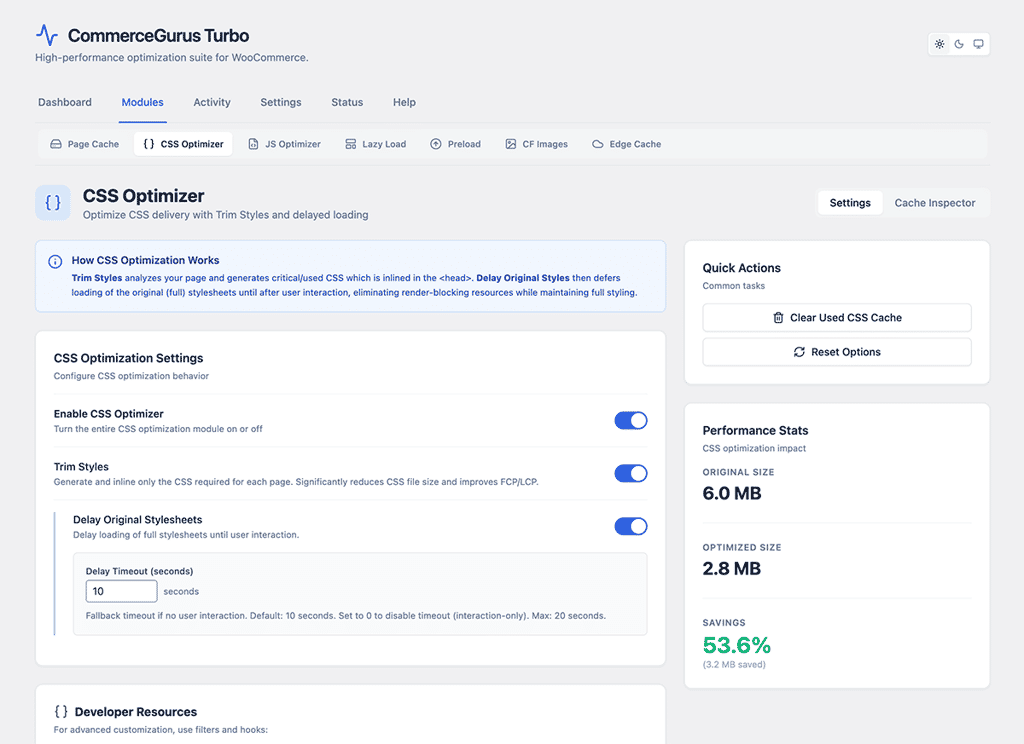Open the Preload module

pos(455,144)
